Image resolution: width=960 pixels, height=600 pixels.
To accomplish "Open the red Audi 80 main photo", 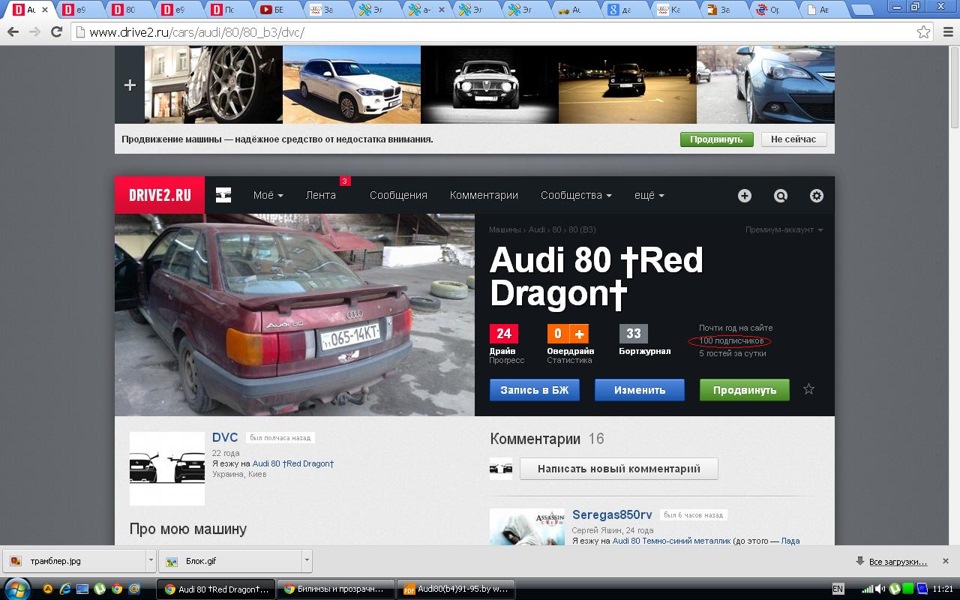I will pos(295,315).
